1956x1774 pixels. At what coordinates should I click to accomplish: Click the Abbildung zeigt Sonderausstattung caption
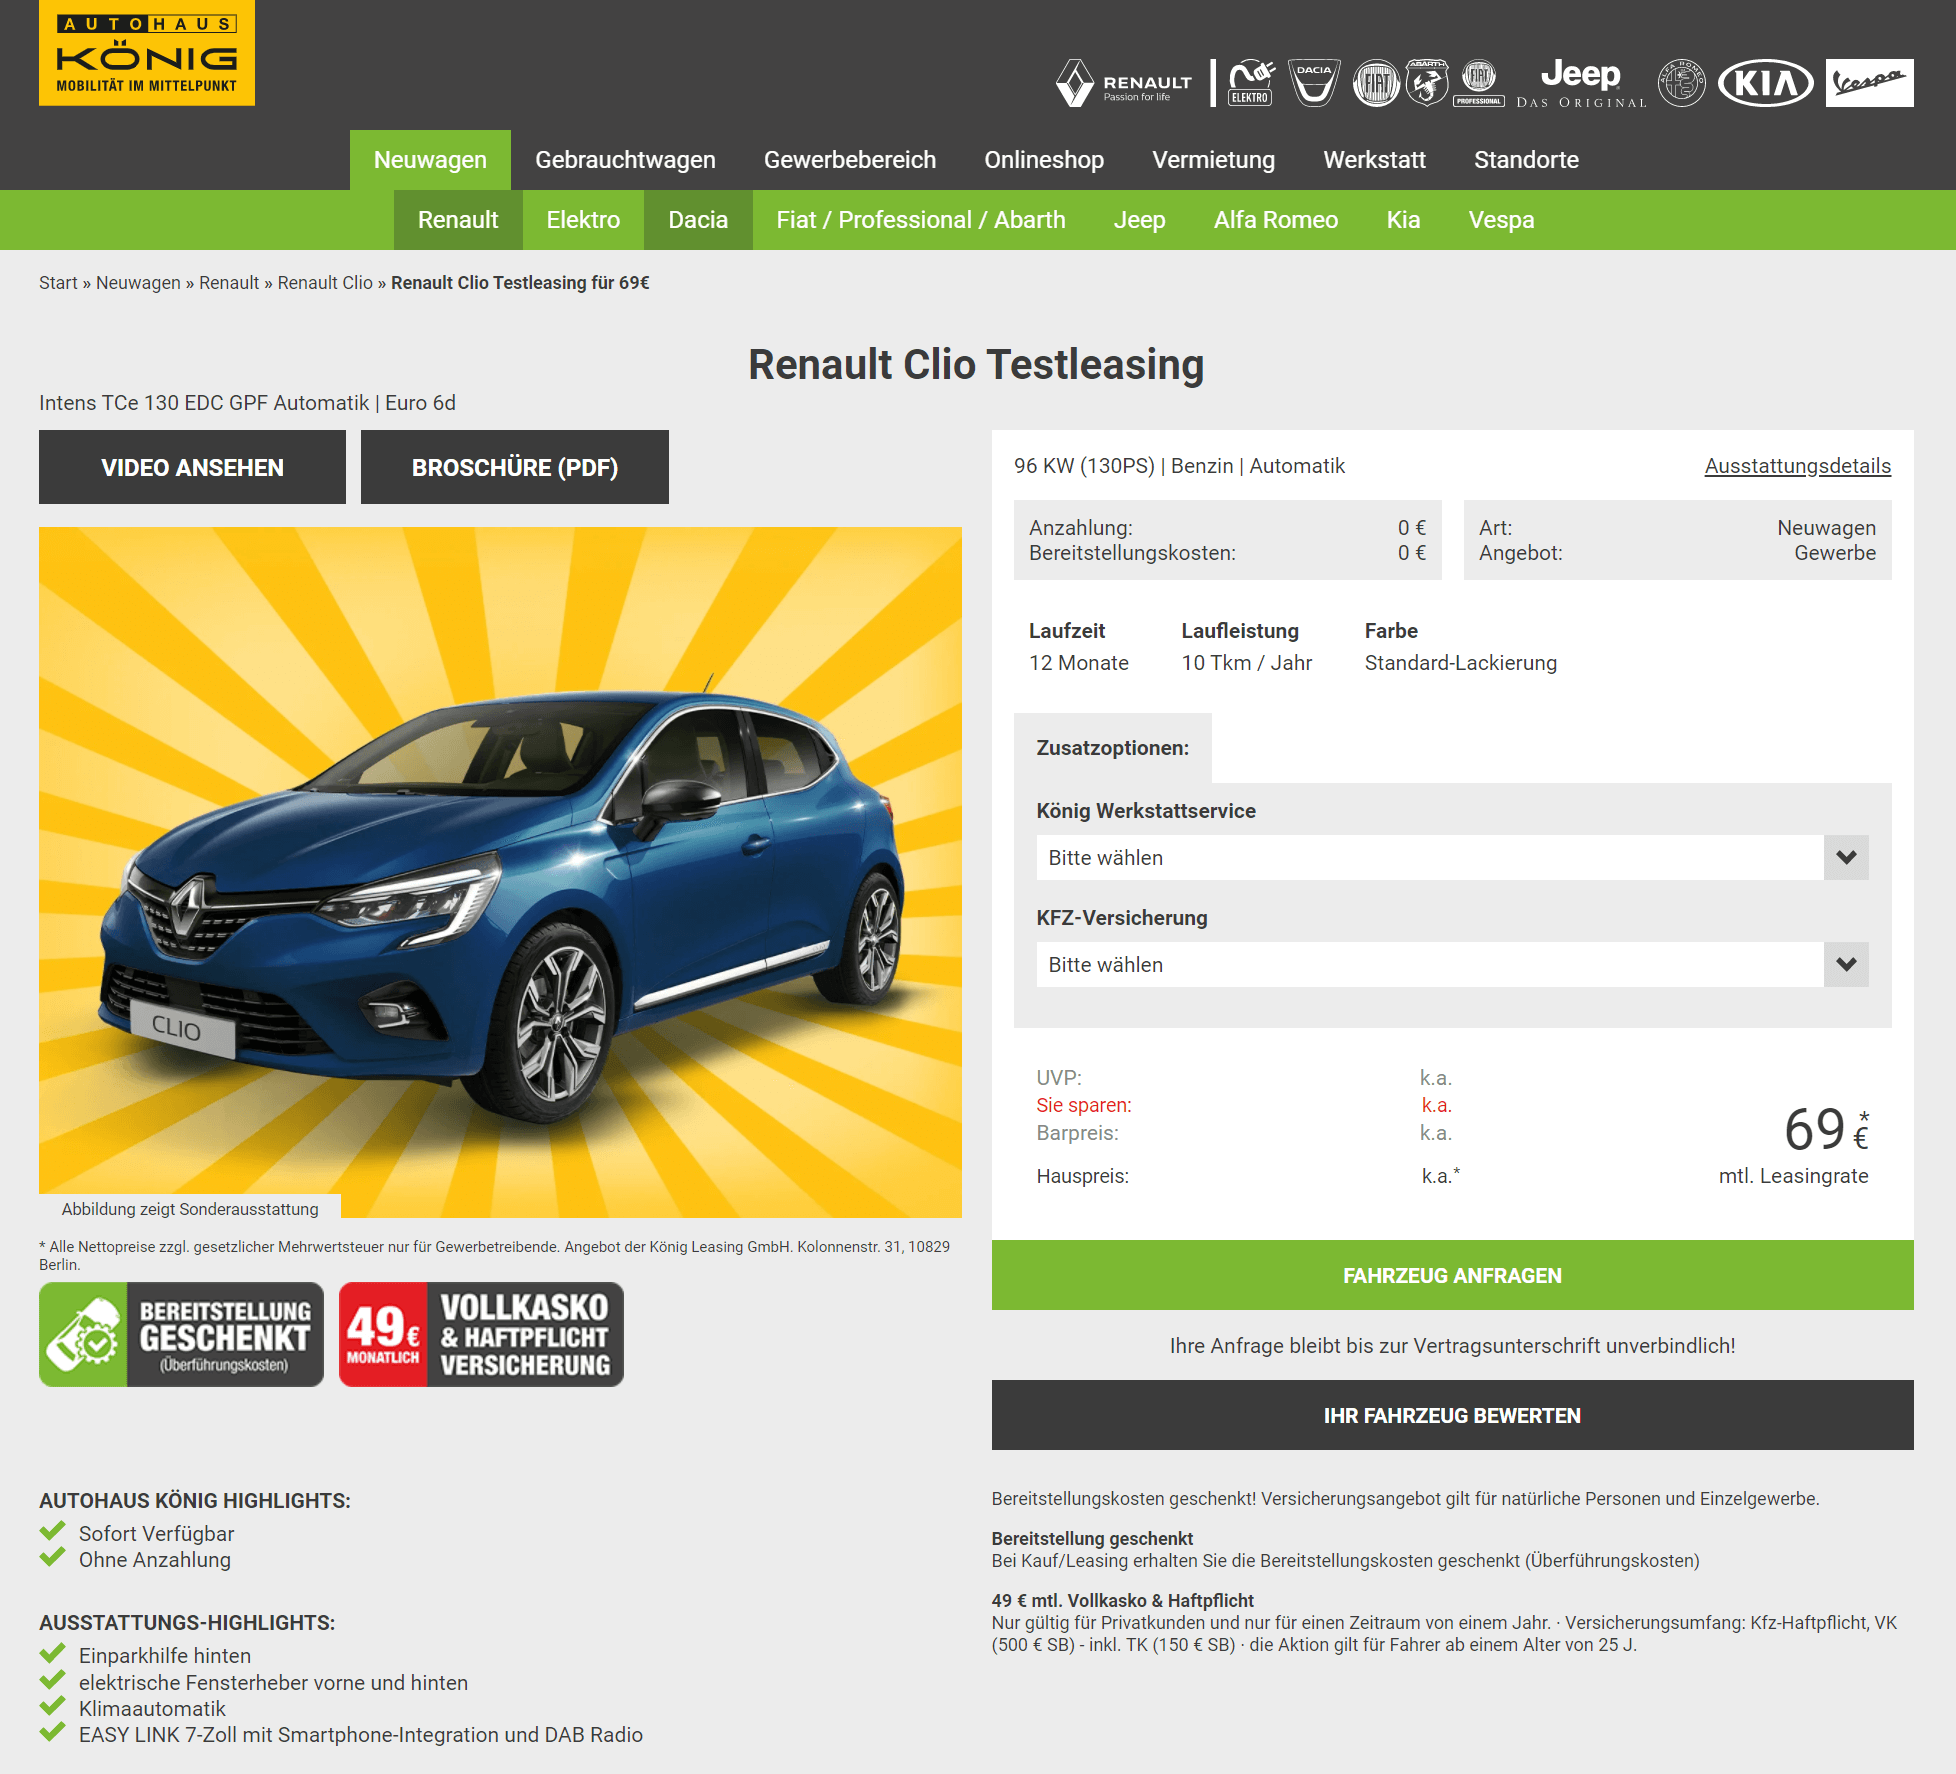[x=190, y=1209]
